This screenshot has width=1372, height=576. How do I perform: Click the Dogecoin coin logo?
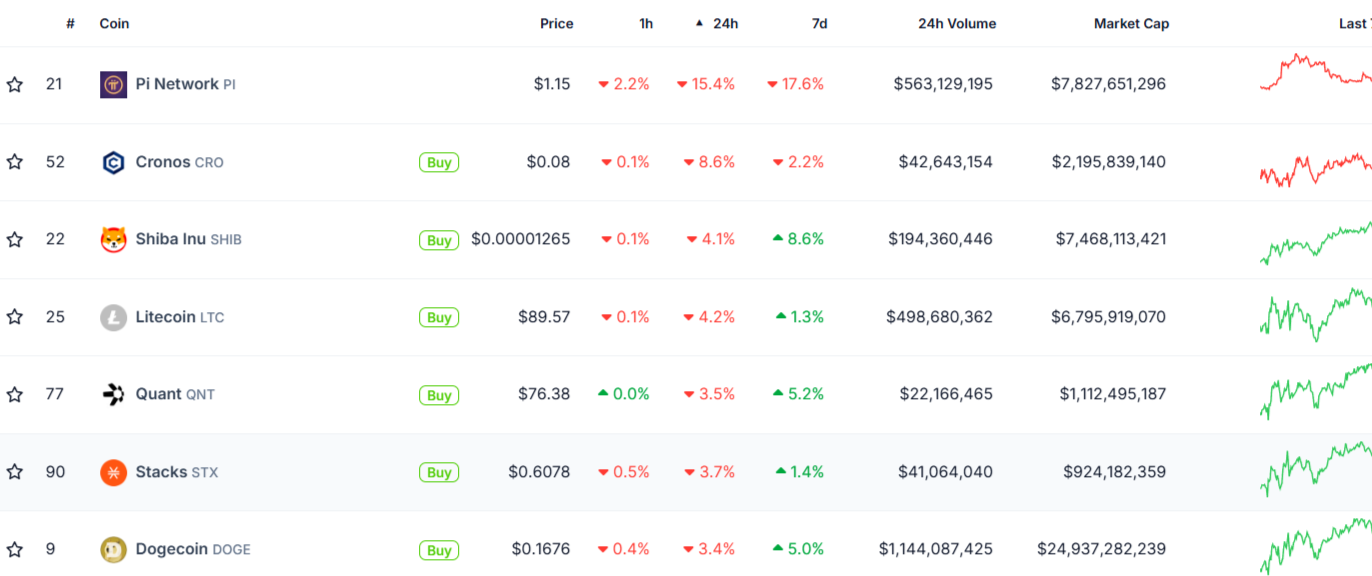tap(114, 550)
